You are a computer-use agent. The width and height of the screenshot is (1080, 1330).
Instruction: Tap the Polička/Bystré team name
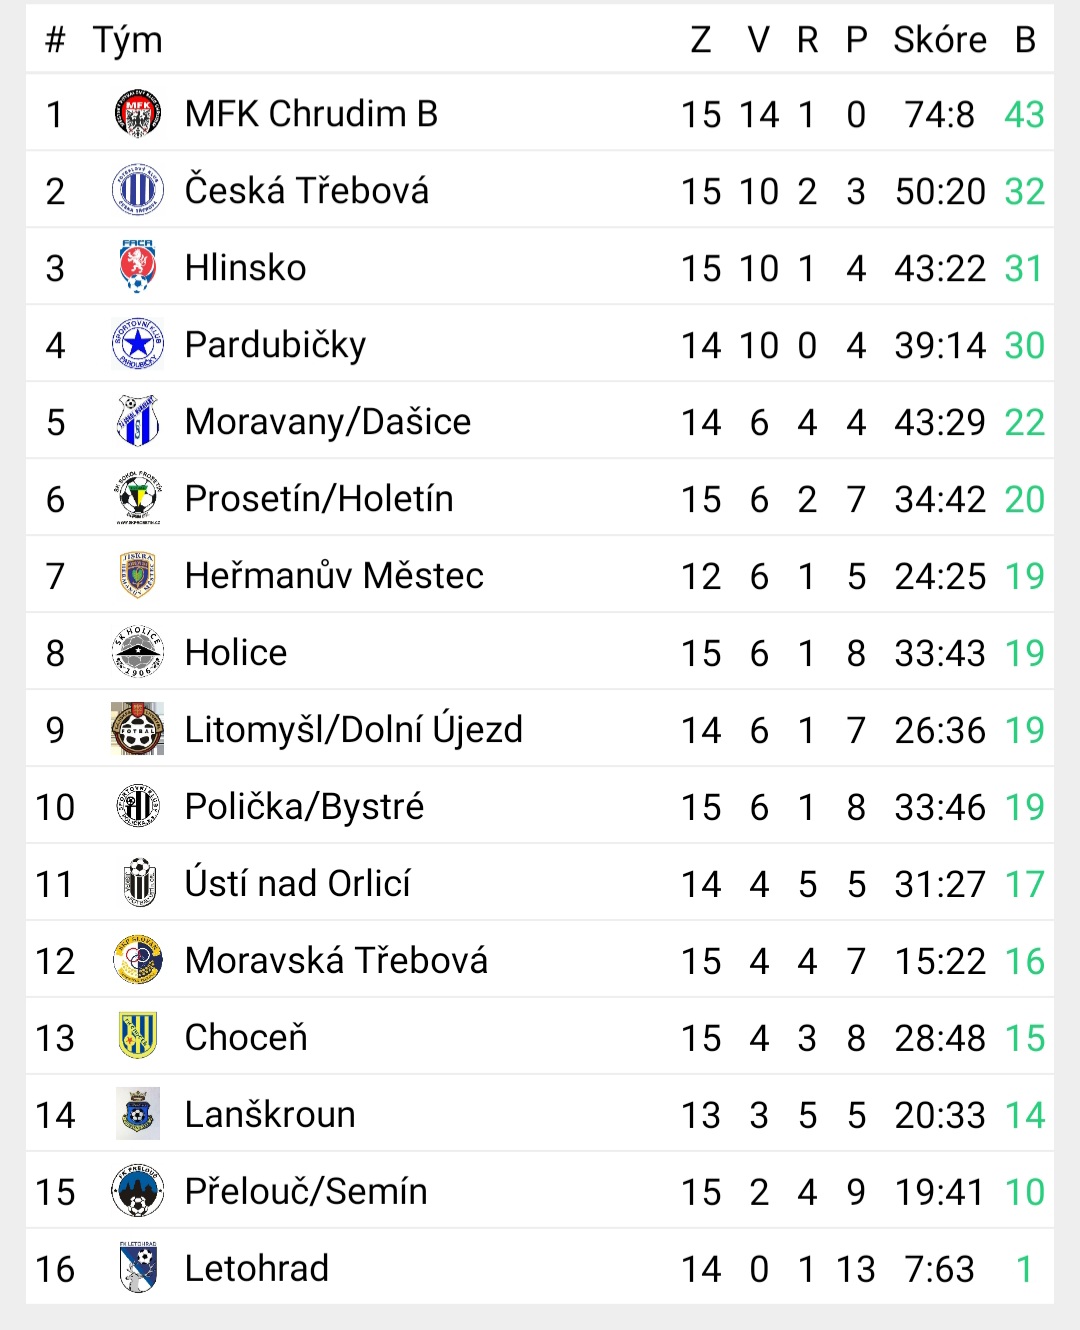[304, 807]
